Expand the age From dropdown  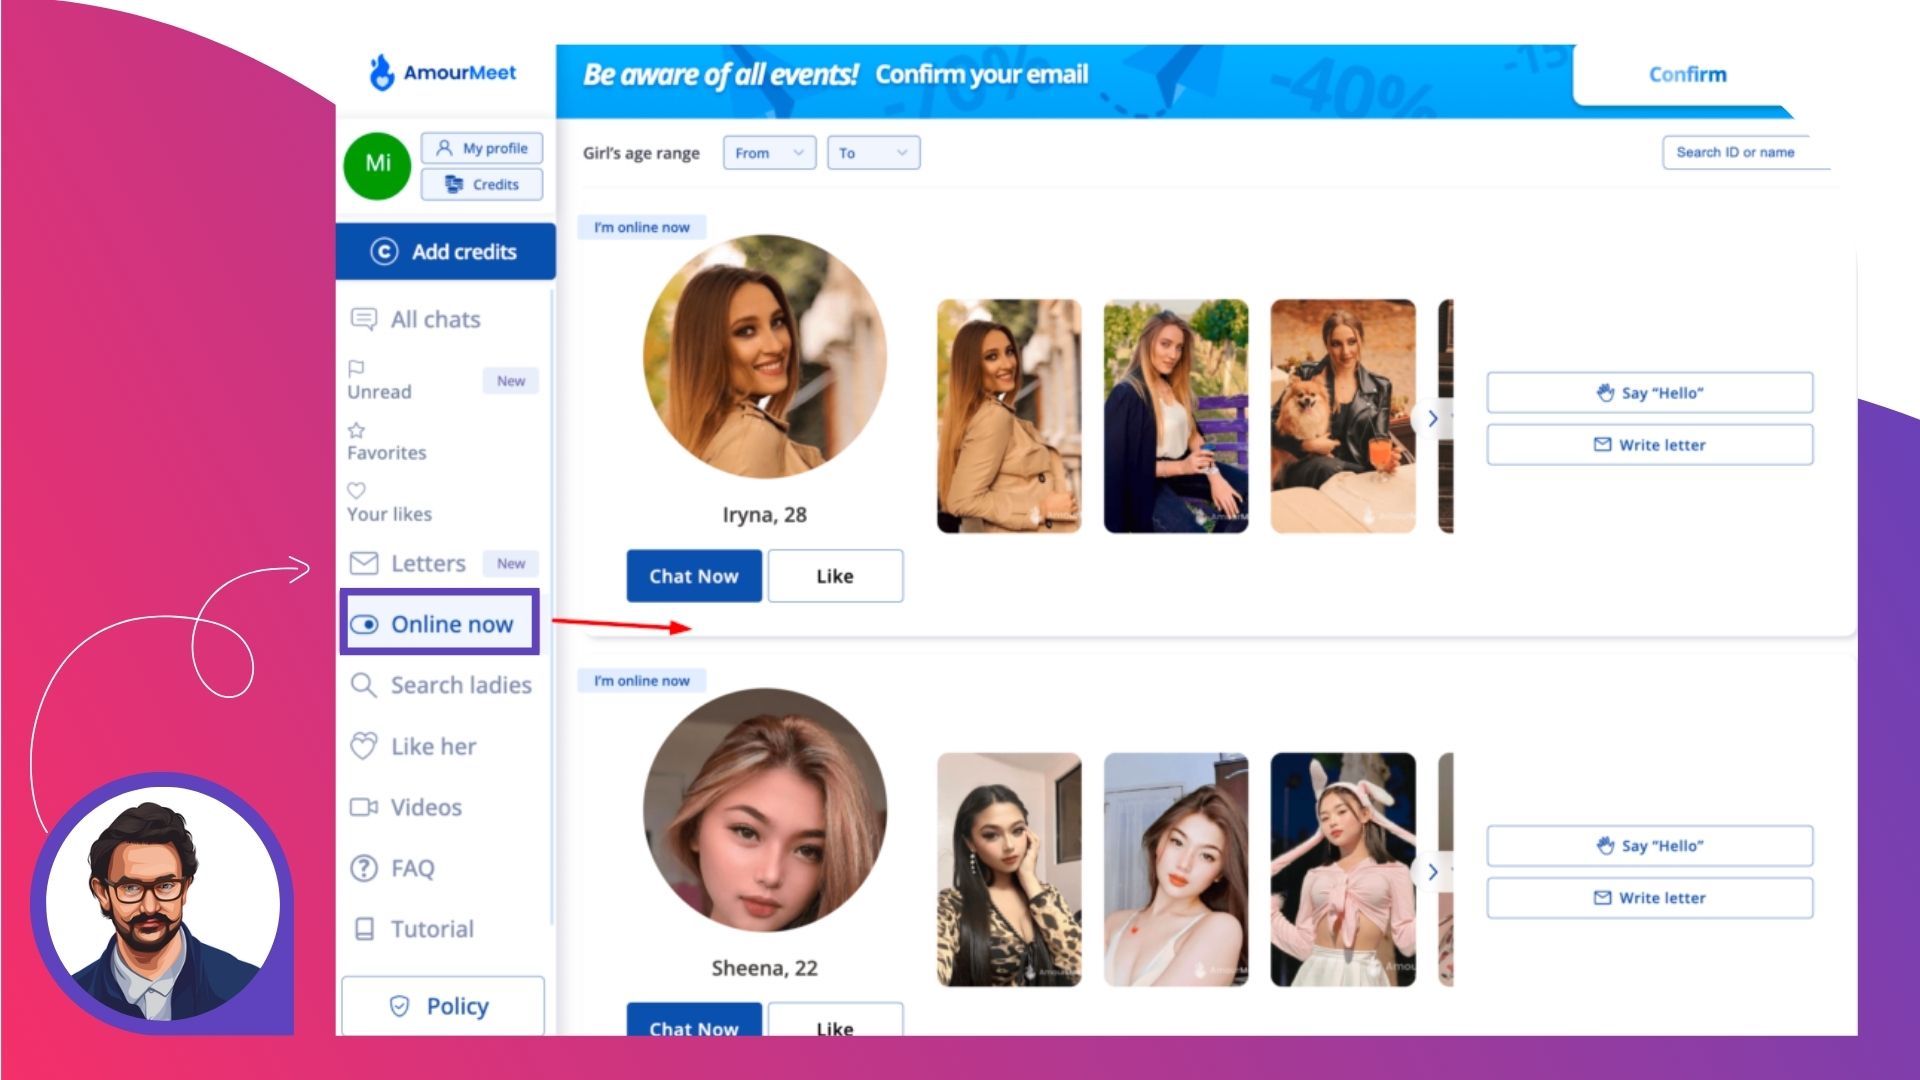click(769, 153)
